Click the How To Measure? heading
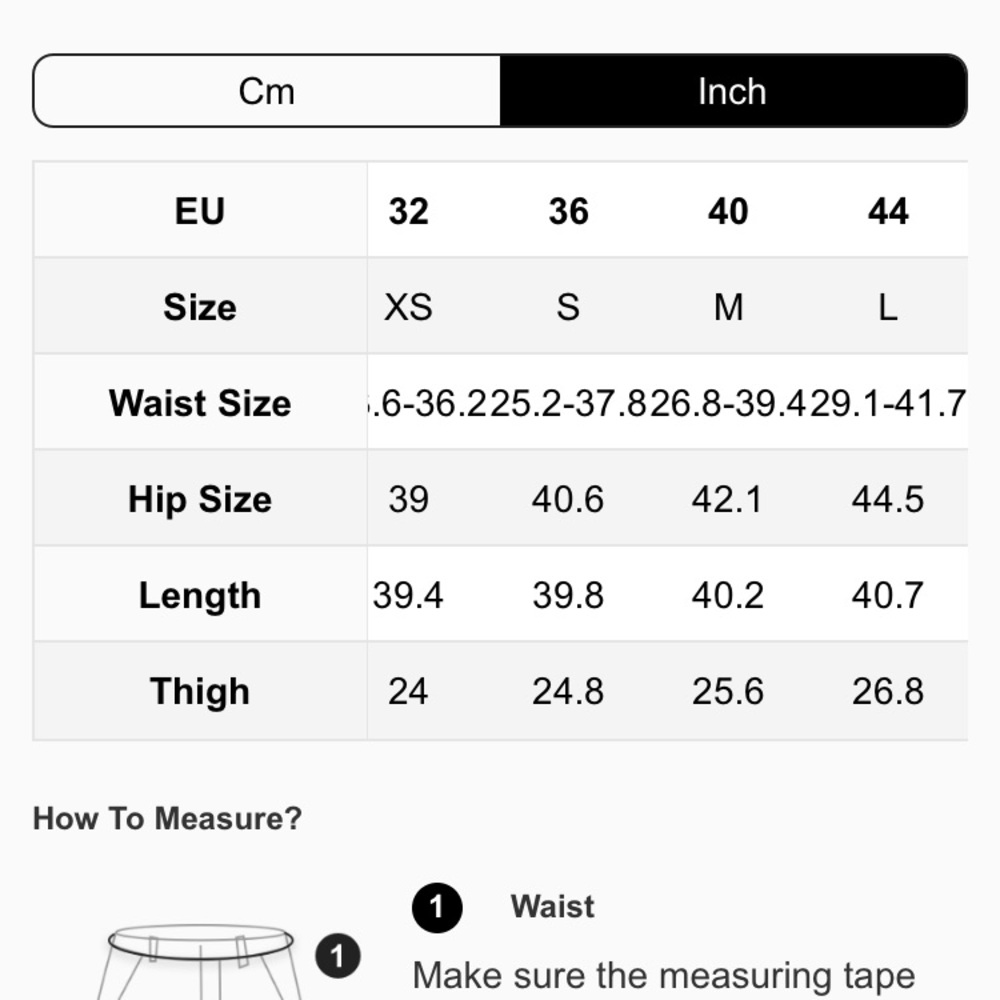1000x1000 pixels. pos(167,818)
